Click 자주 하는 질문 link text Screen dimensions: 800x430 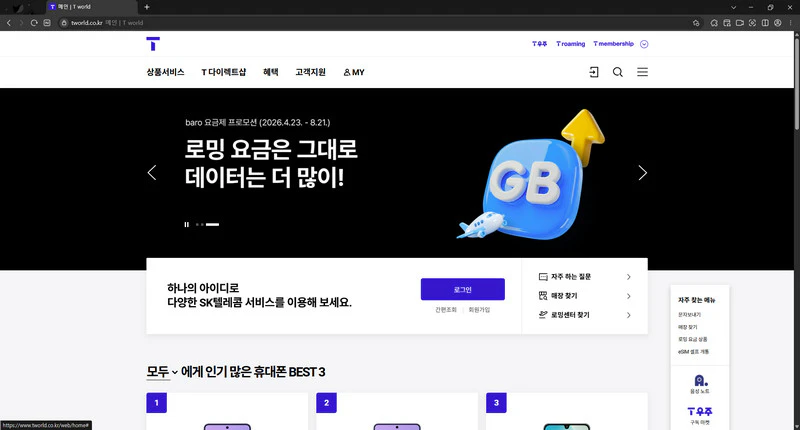coord(571,276)
